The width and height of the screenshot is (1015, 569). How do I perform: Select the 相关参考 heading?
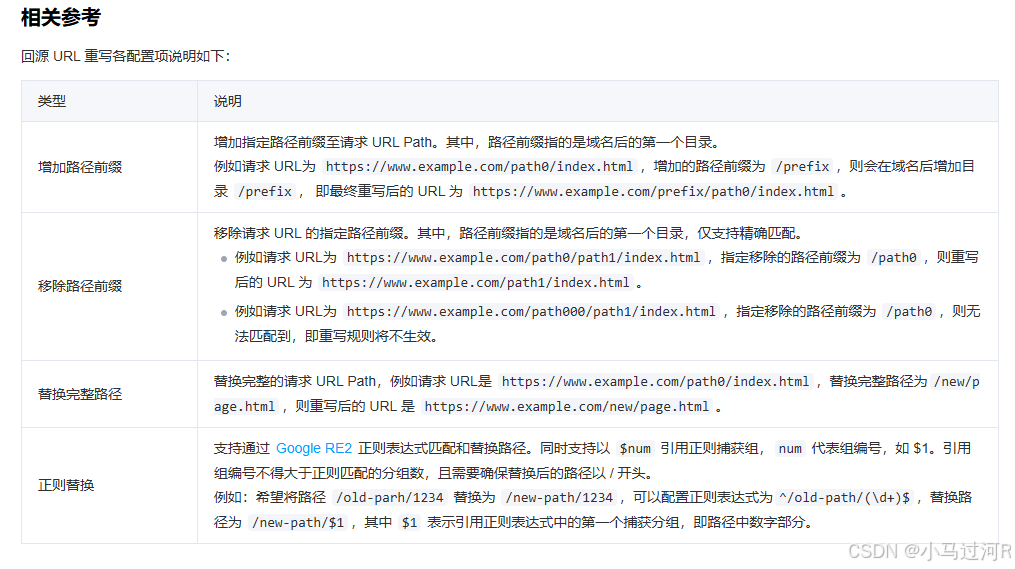(x=61, y=17)
